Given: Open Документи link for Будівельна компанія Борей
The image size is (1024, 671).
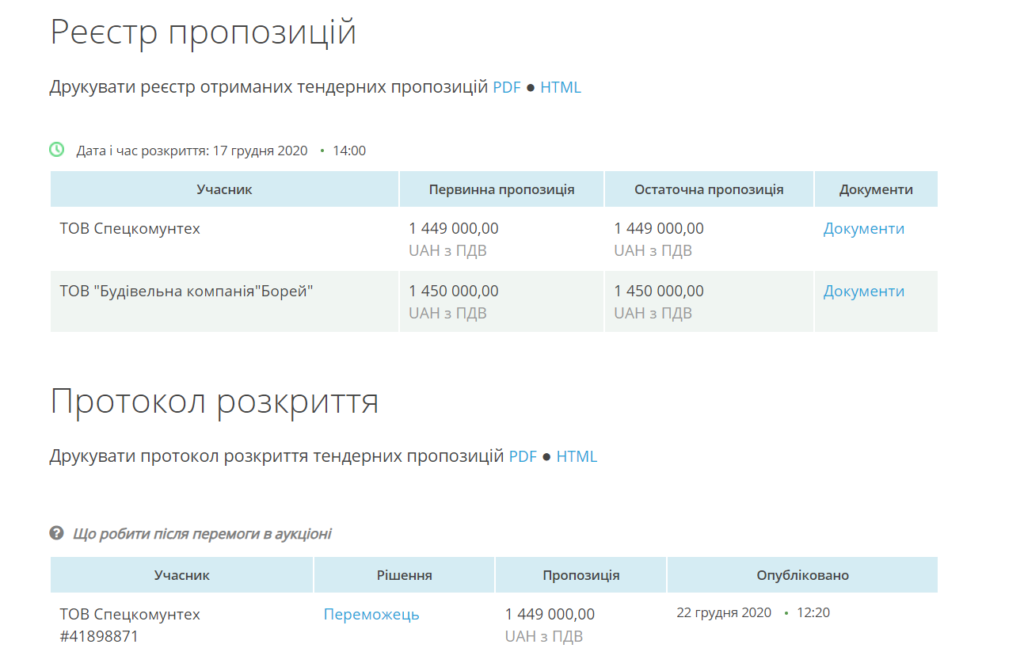Looking at the screenshot, I should [x=863, y=291].
